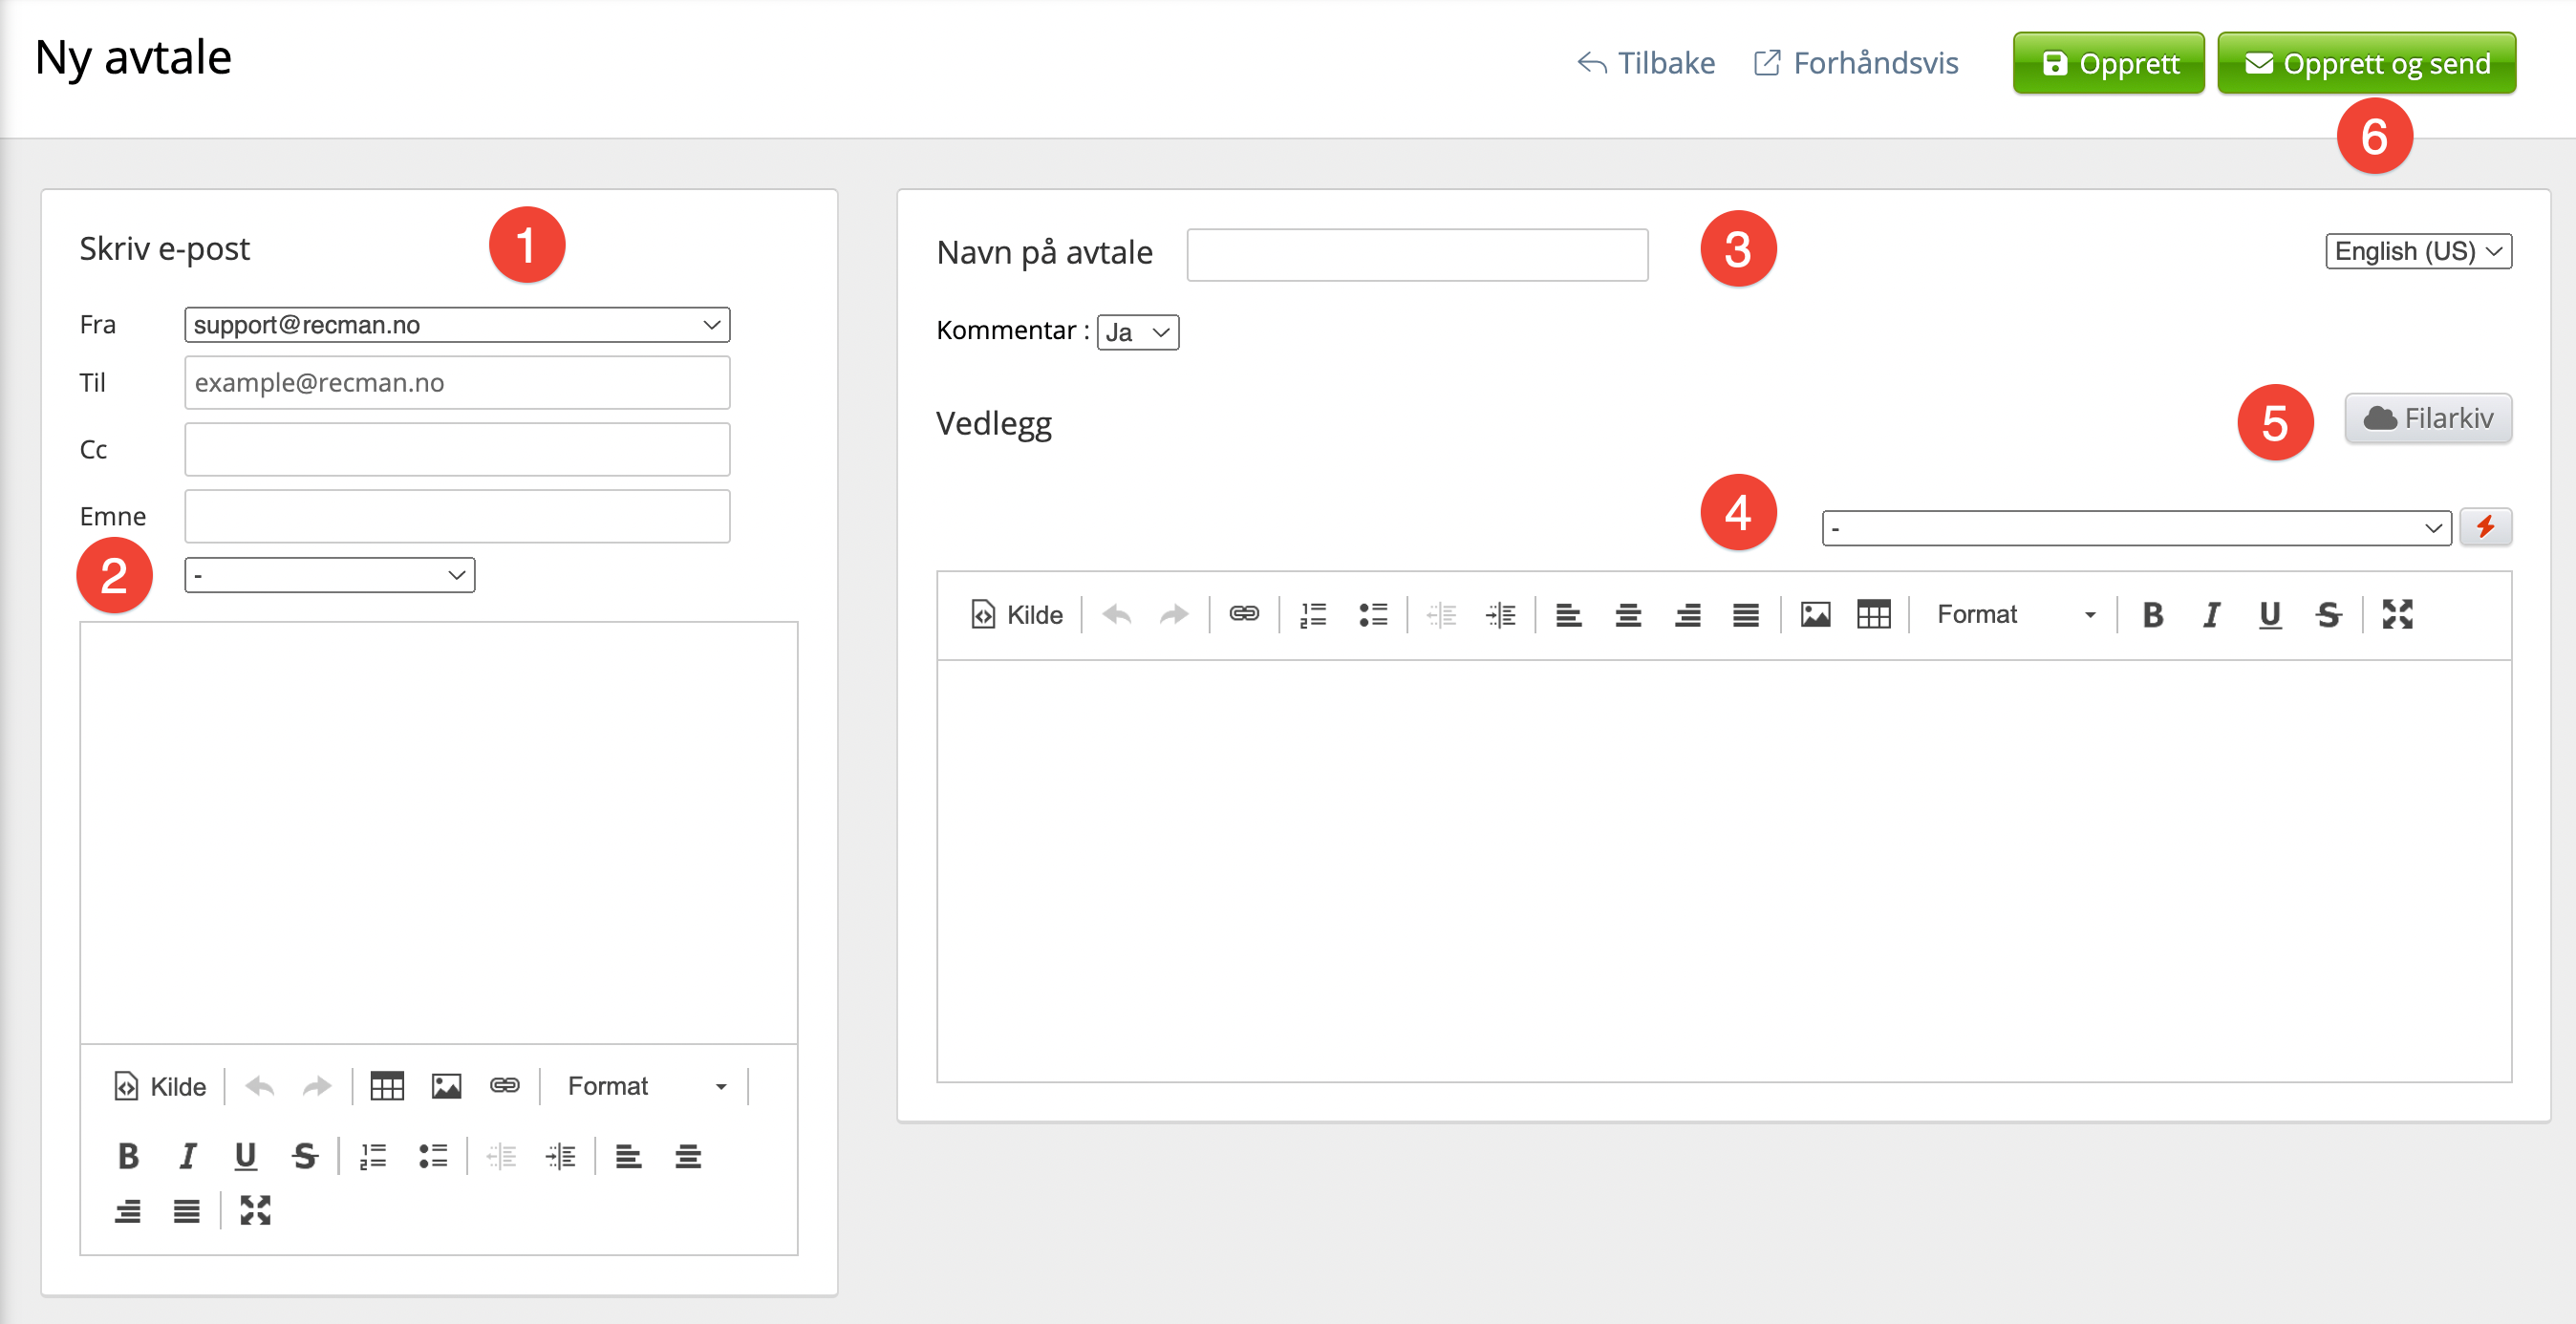Insert numbered list in the agreement editor
Image resolution: width=2576 pixels, height=1324 pixels.
click(1313, 614)
